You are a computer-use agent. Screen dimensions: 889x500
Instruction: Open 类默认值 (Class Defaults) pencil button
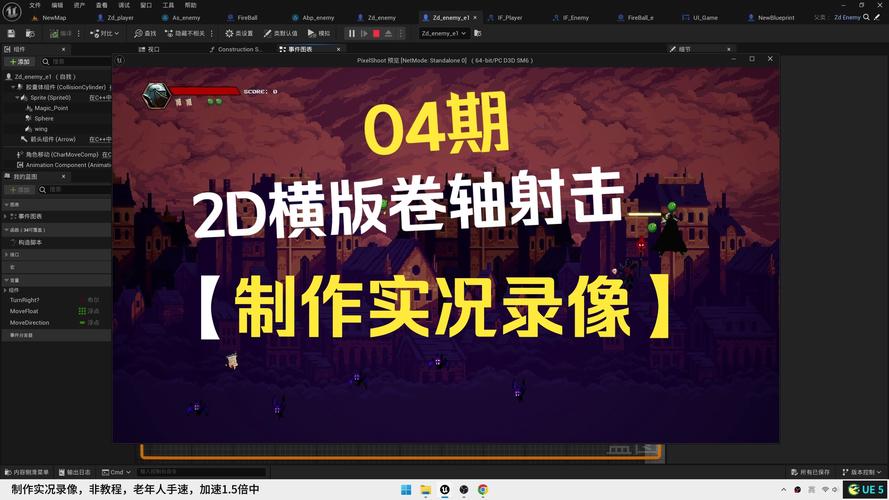coord(281,33)
